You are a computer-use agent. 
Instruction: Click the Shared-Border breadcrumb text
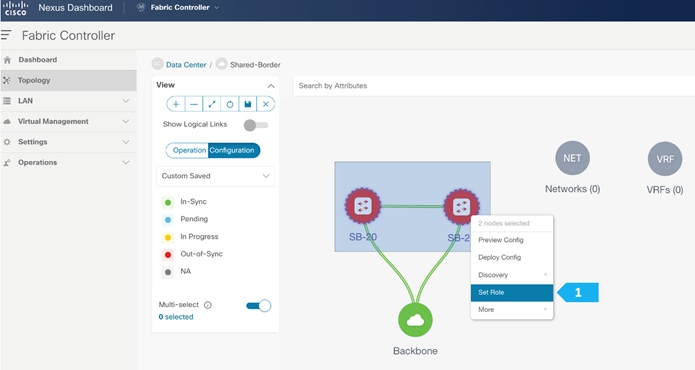click(255, 65)
